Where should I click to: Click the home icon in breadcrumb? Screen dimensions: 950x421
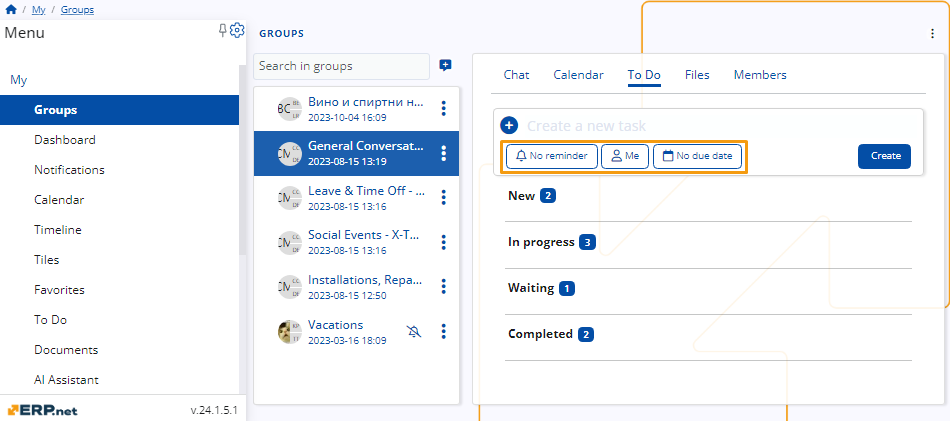point(11,10)
